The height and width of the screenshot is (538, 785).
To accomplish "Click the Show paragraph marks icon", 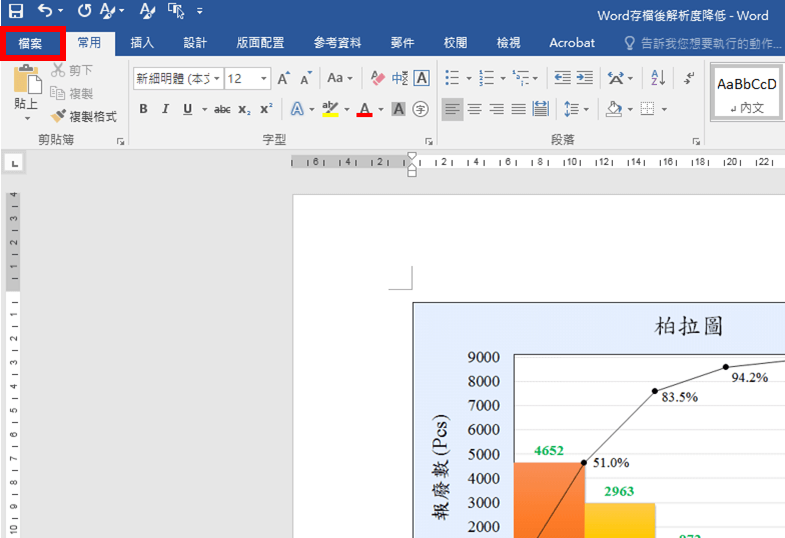I will (x=689, y=78).
